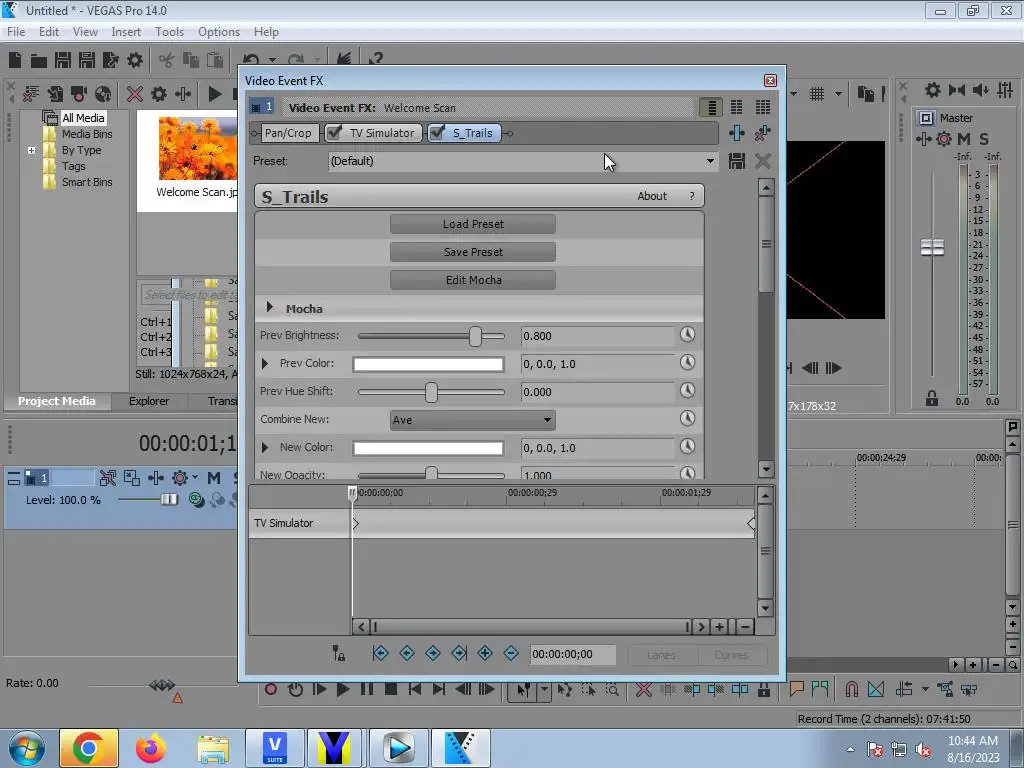This screenshot has width=1024, height=768.
Task: Toggle the track Mute button M
Action: pos(214,478)
